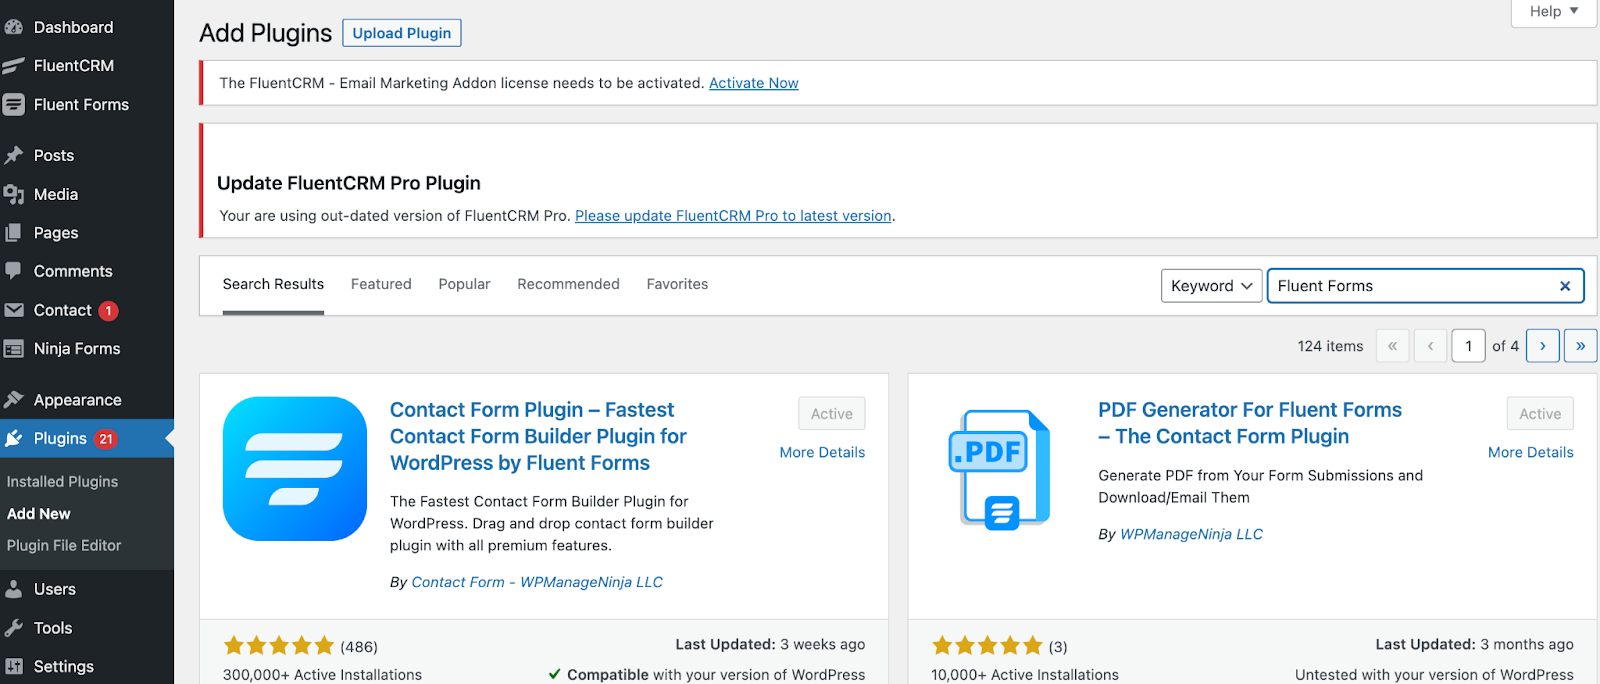This screenshot has height=684, width=1600.
Task: Click the Upload Plugin button
Action: (402, 33)
